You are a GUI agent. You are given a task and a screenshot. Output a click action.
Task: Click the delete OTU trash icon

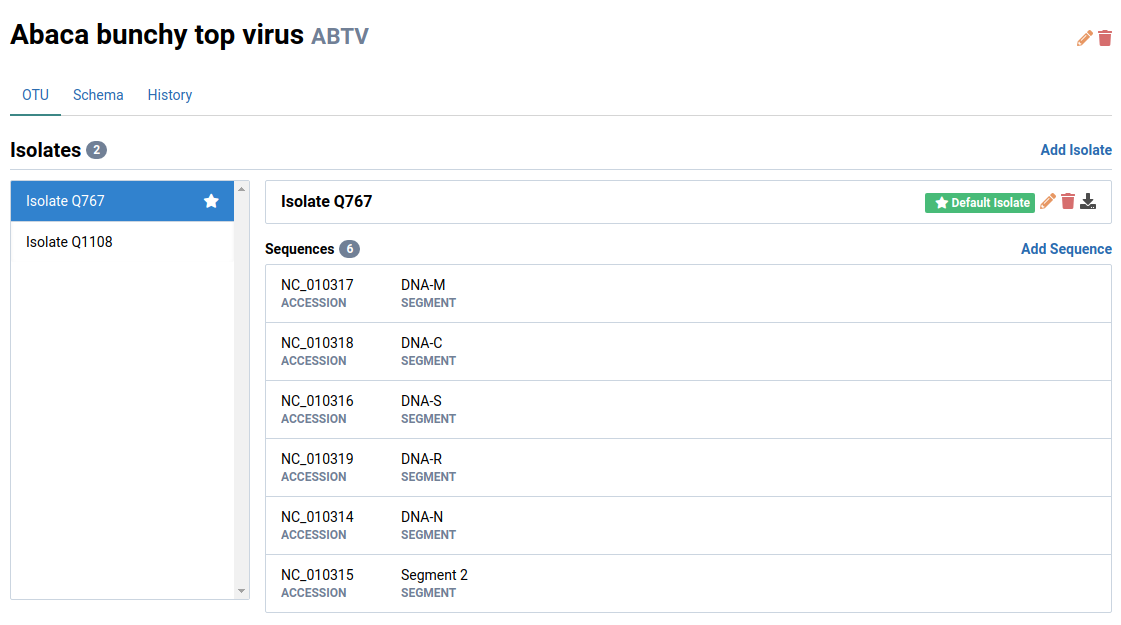click(1105, 38)
